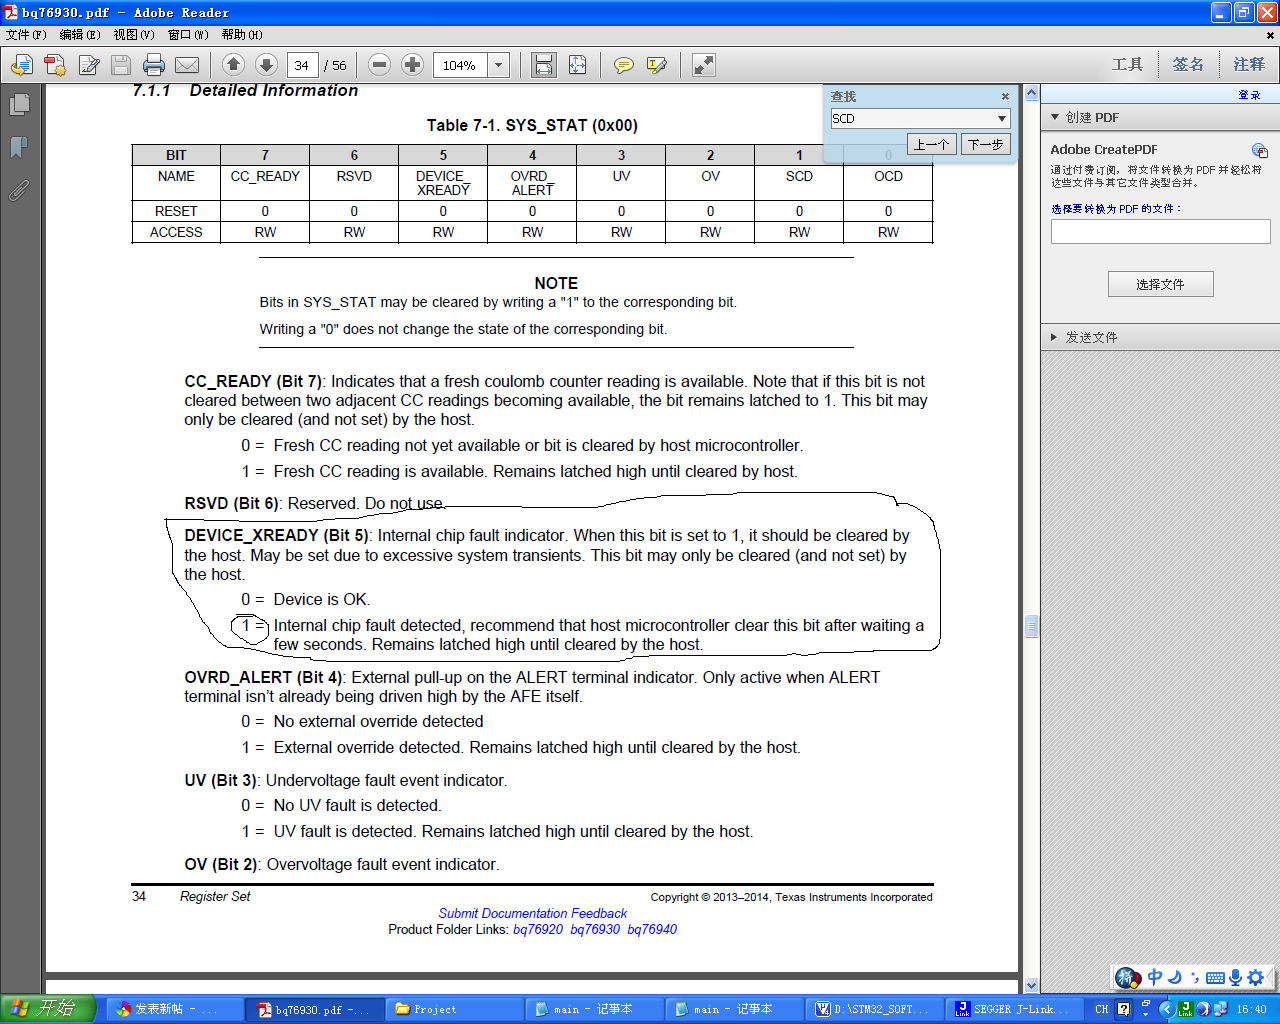Zoom in with the plus button

coord(412,65)
